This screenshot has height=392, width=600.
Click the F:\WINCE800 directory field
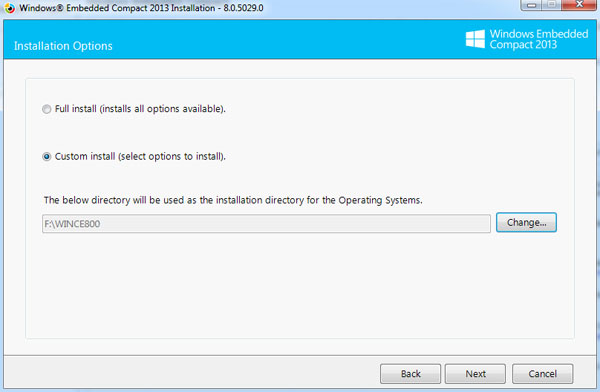[x=266, y=224]
